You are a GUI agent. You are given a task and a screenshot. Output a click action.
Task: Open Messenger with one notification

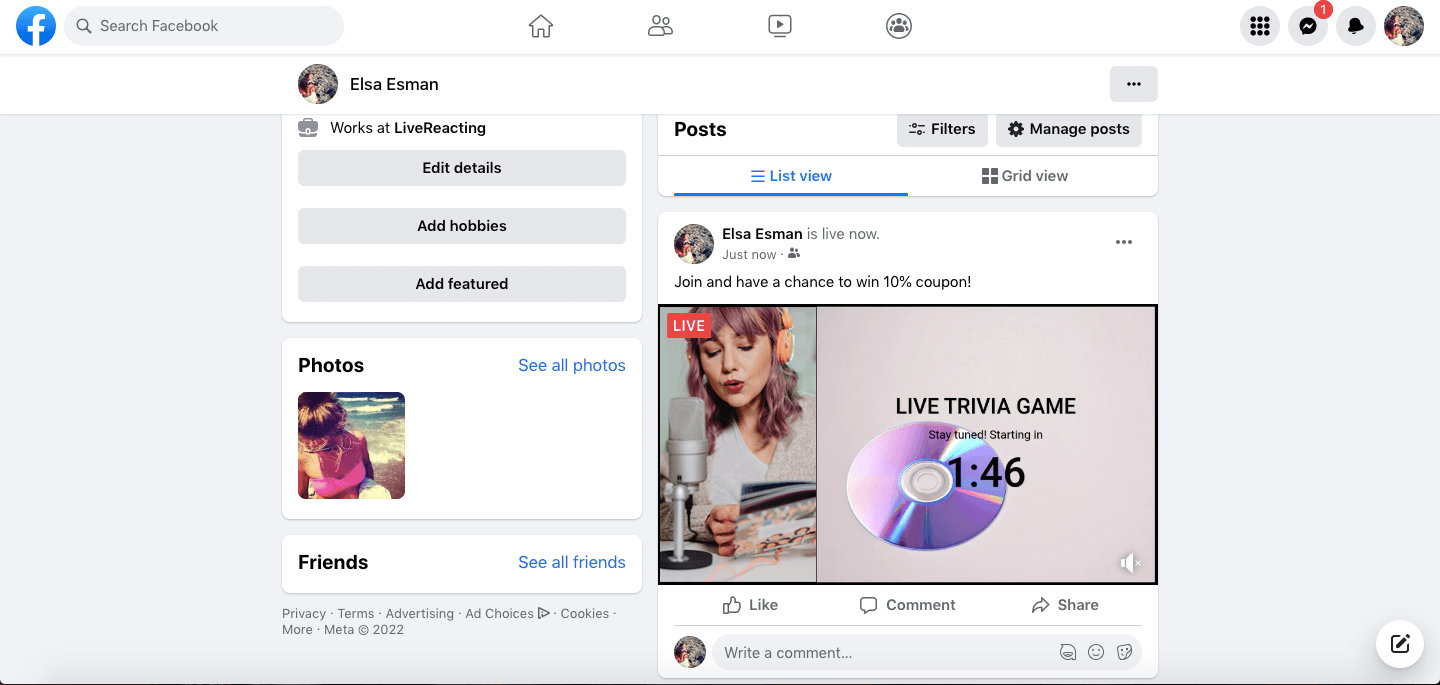[1308, 26]
